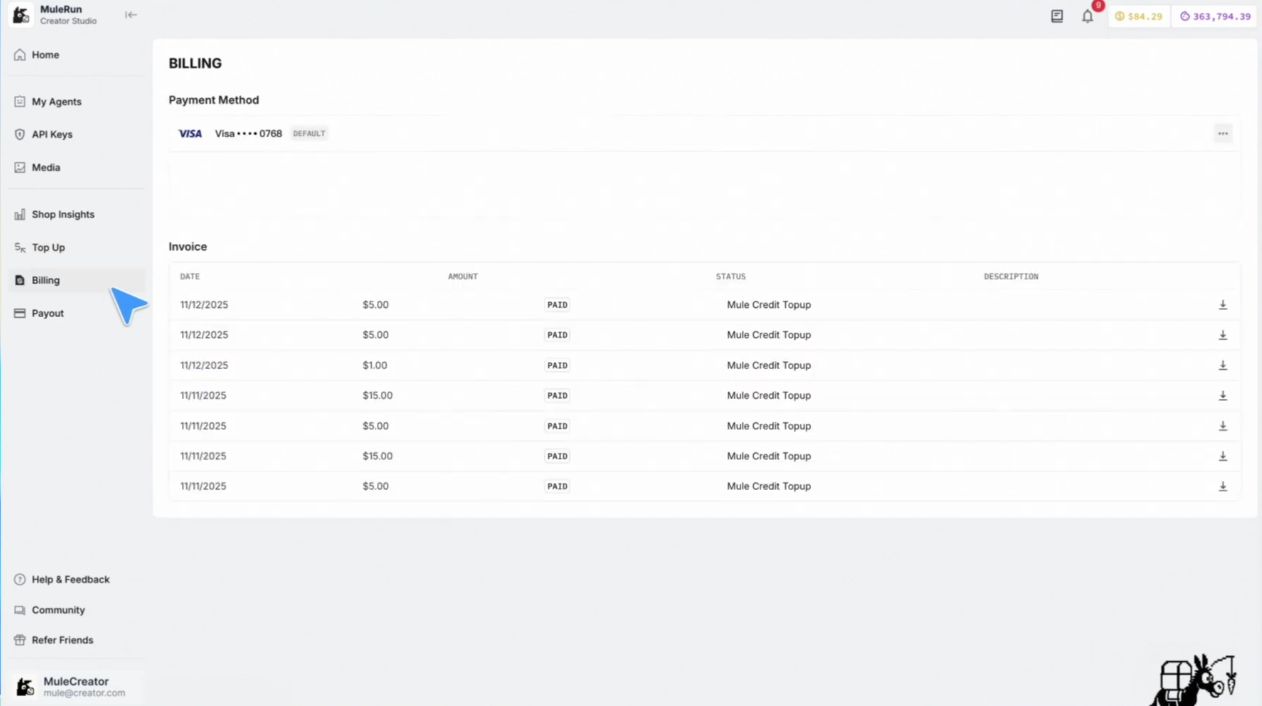Click the Invoice heading
The image size is (1262, 706).
(x=188, y=246)
